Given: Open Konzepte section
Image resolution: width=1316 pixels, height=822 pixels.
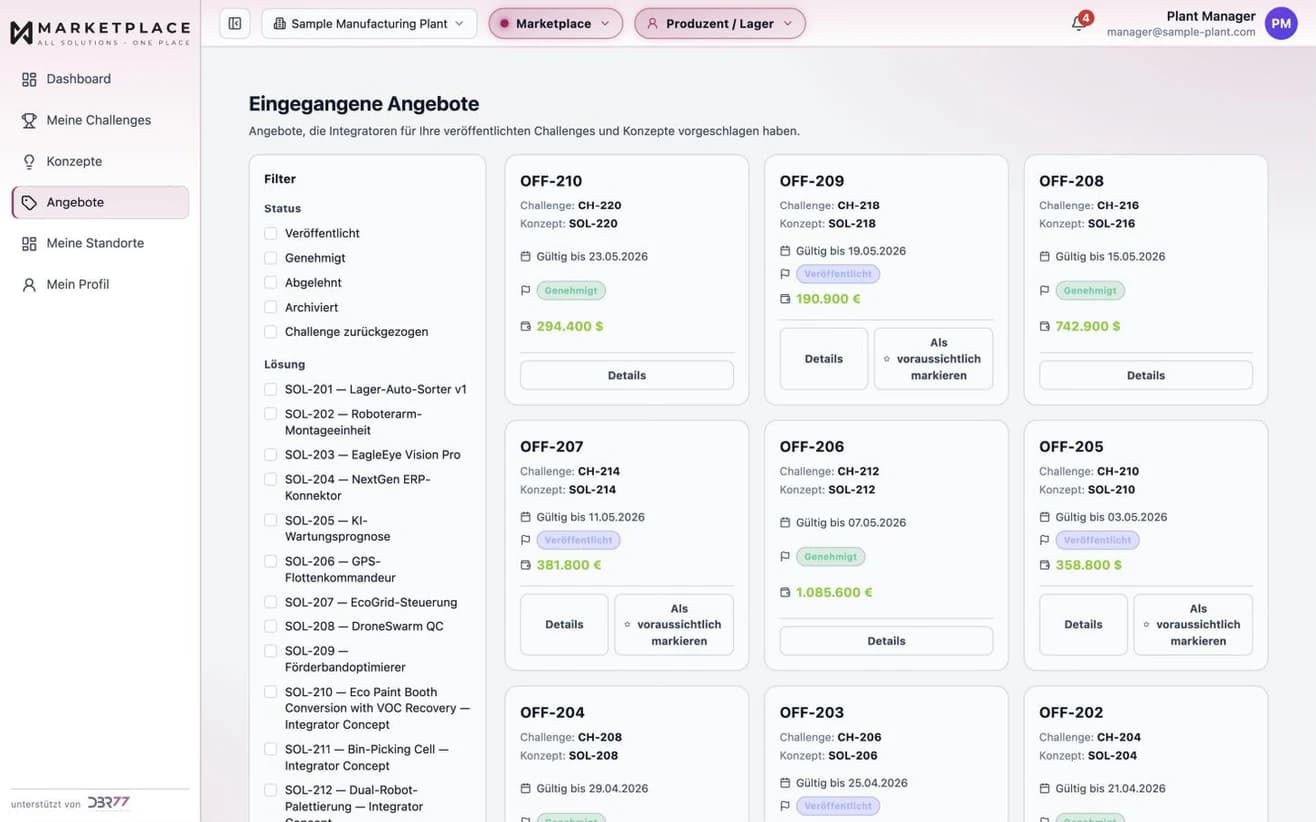Looking at the screenshot, I should (x=100, y=161).
